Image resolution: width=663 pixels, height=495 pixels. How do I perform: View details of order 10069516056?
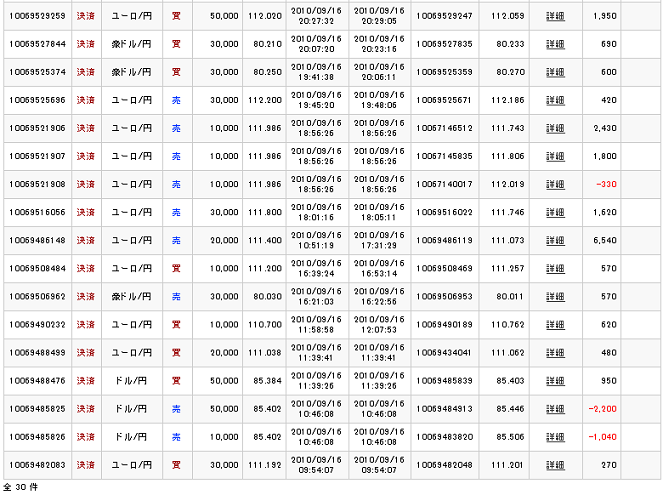[x=555, y=212]
